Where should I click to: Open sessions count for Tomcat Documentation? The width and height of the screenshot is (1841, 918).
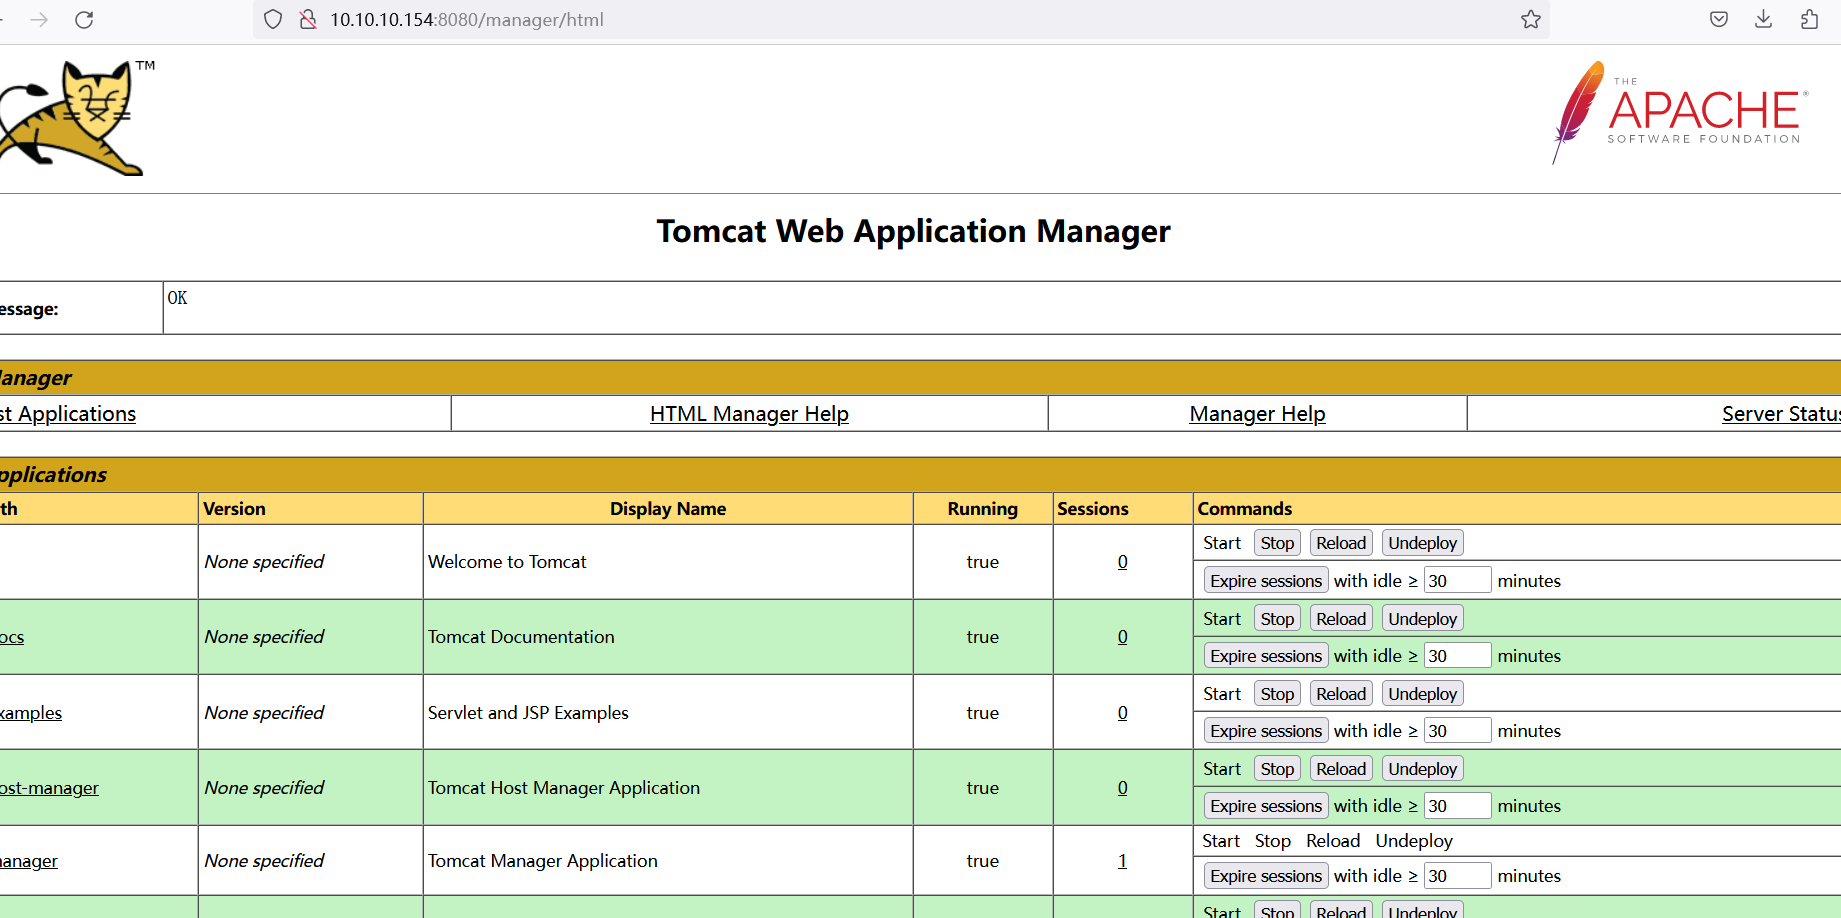(1122, 637)
